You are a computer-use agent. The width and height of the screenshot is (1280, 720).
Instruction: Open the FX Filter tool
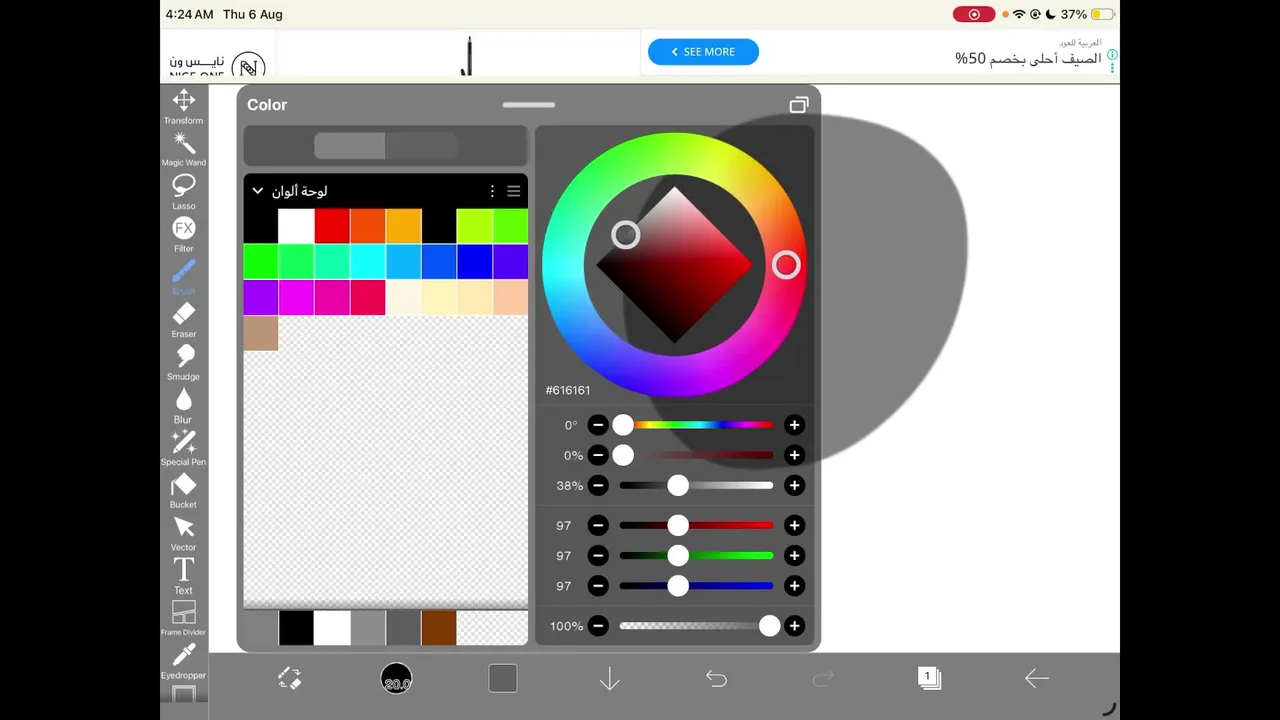coord(184,234)
